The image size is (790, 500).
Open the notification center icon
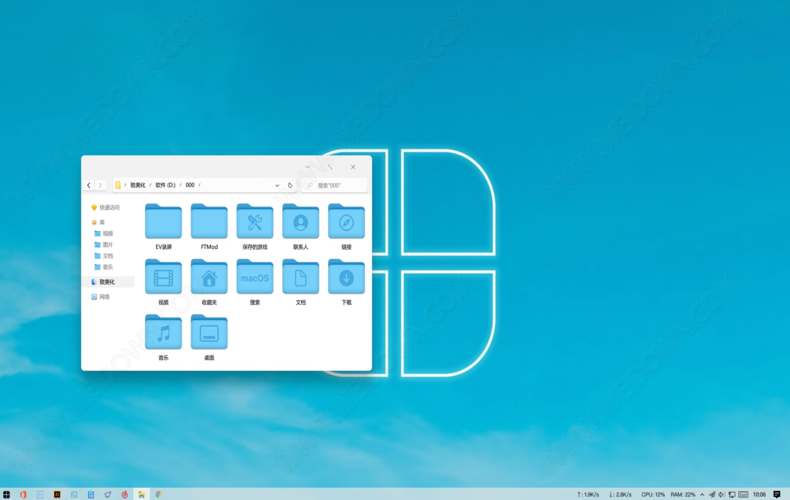[777, 494]
